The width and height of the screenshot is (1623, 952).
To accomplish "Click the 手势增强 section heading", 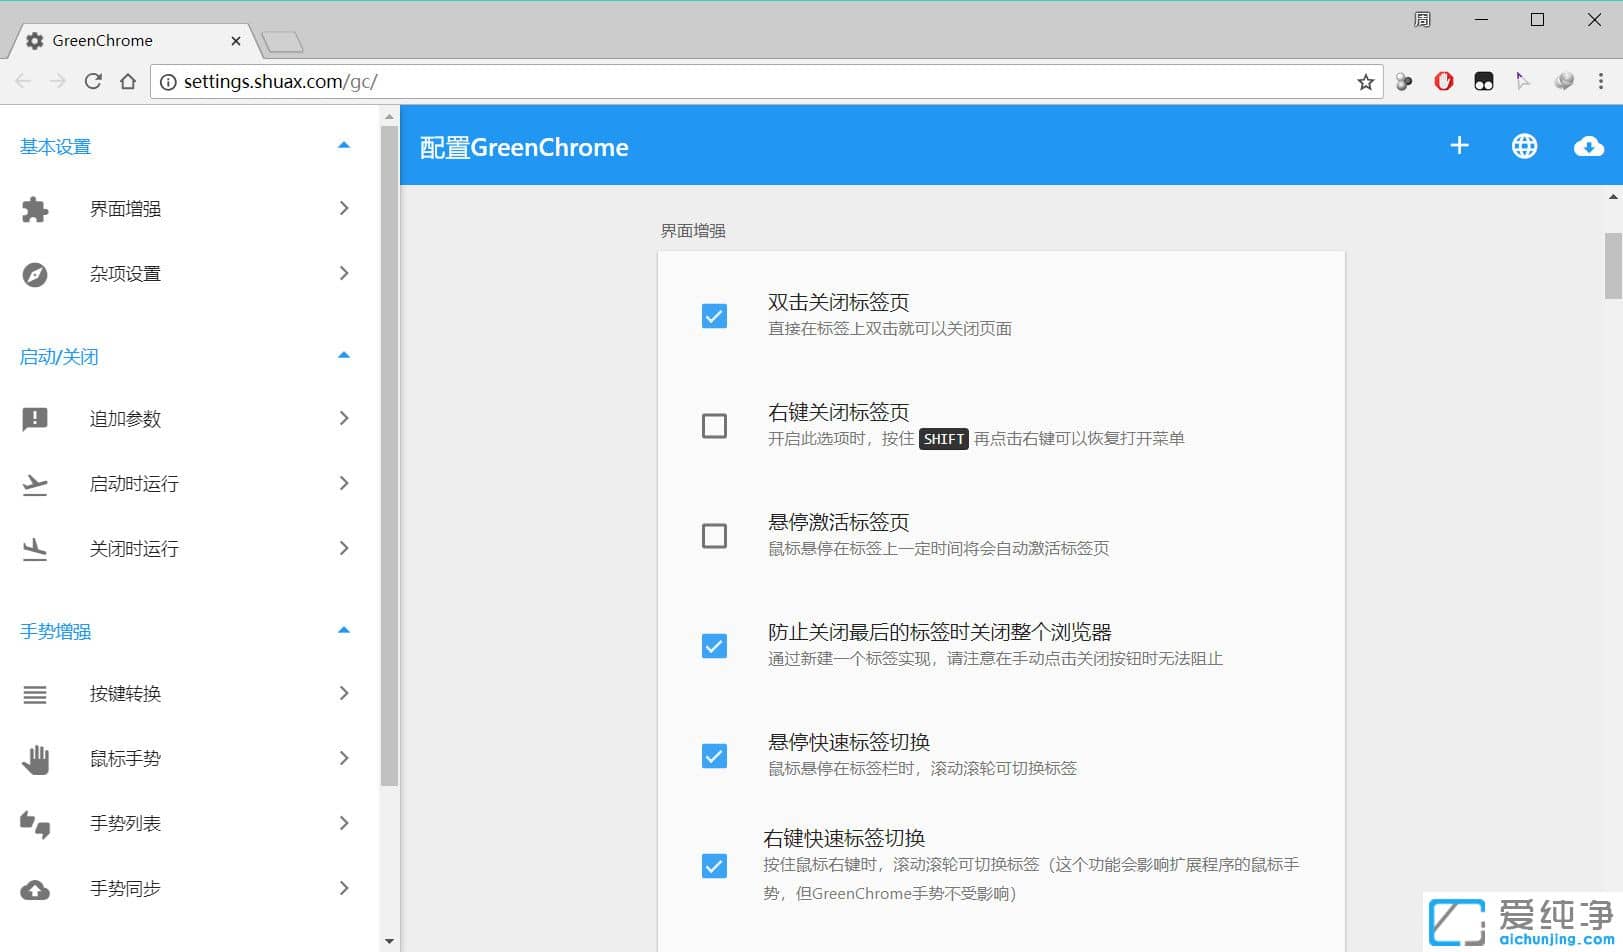I will (x=55, y=632).
